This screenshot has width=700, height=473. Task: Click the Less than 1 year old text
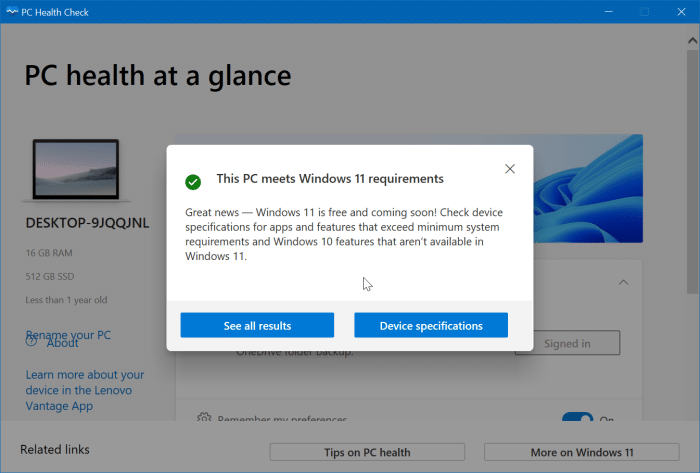[66, 300]
